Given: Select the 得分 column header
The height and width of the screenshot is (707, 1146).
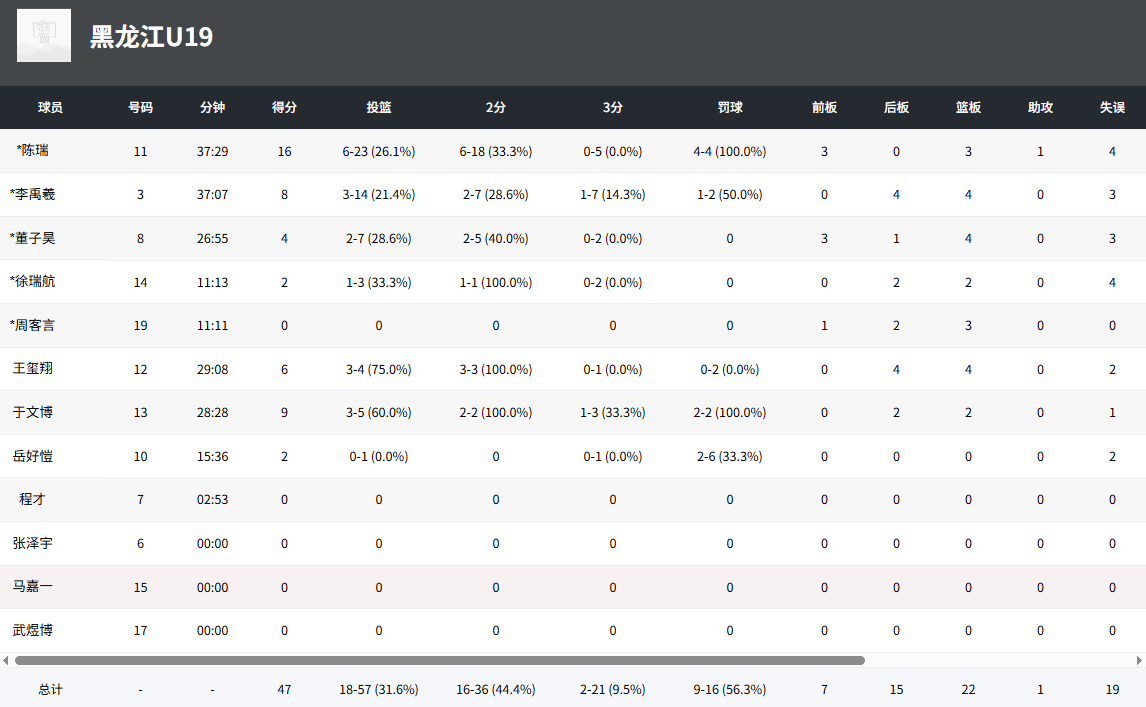Looking at the screenshot, I should point(284,107).
